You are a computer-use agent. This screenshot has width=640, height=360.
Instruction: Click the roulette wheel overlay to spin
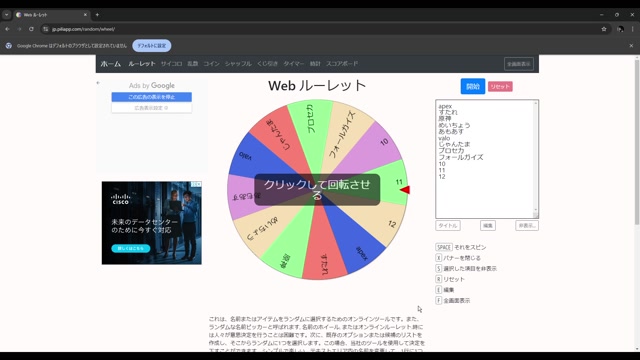(317, 190)
